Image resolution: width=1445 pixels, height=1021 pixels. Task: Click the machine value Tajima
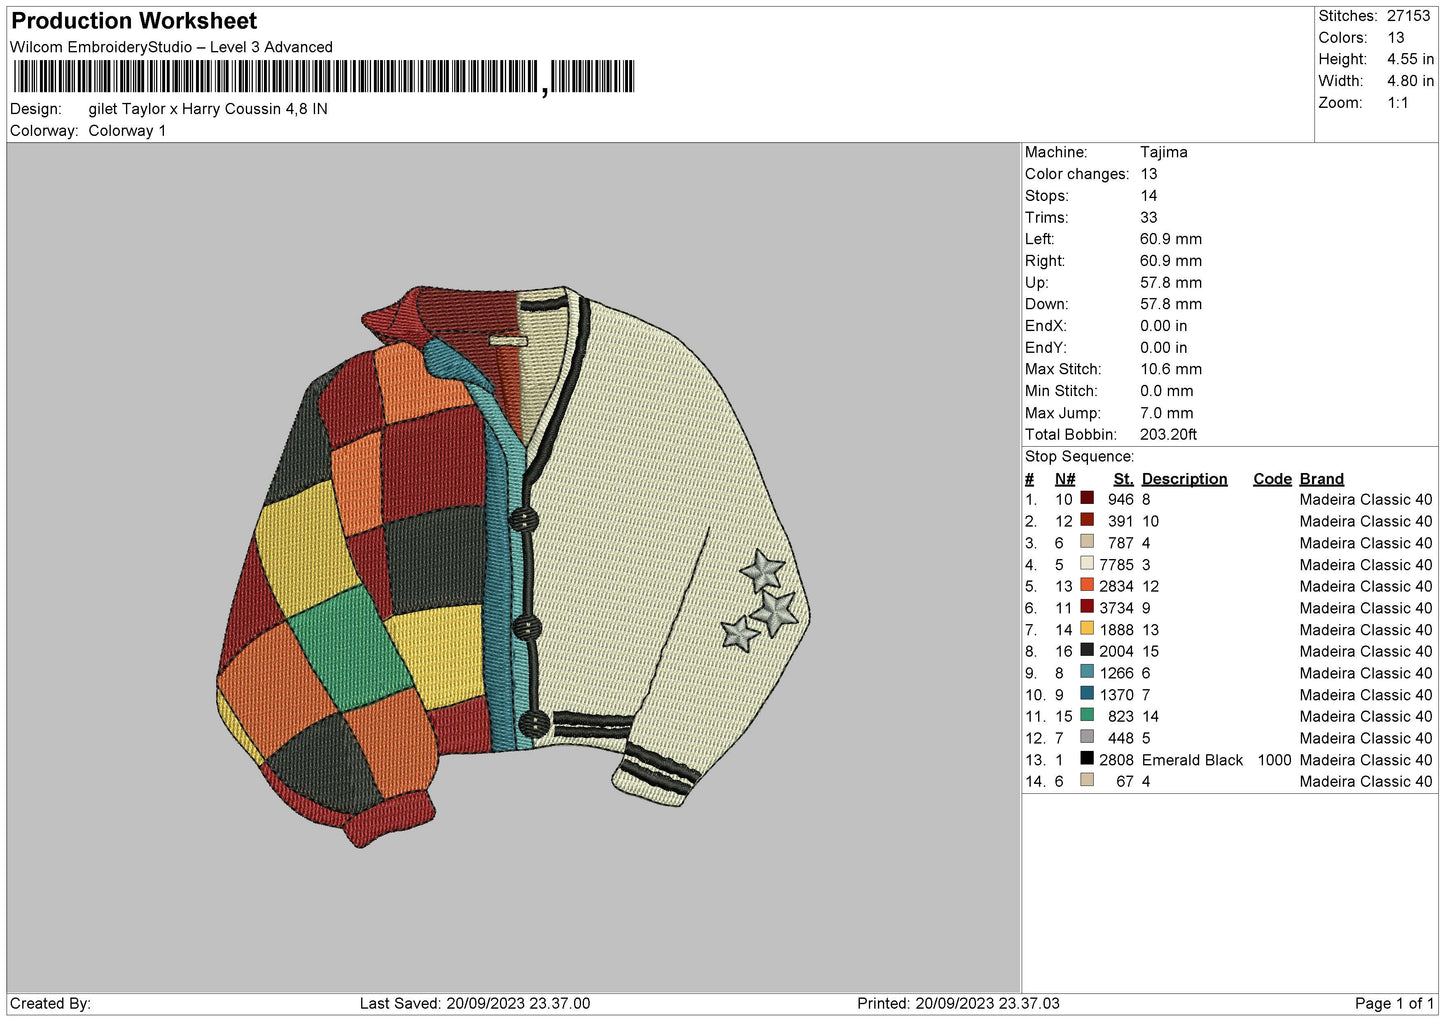(1164, 152)
